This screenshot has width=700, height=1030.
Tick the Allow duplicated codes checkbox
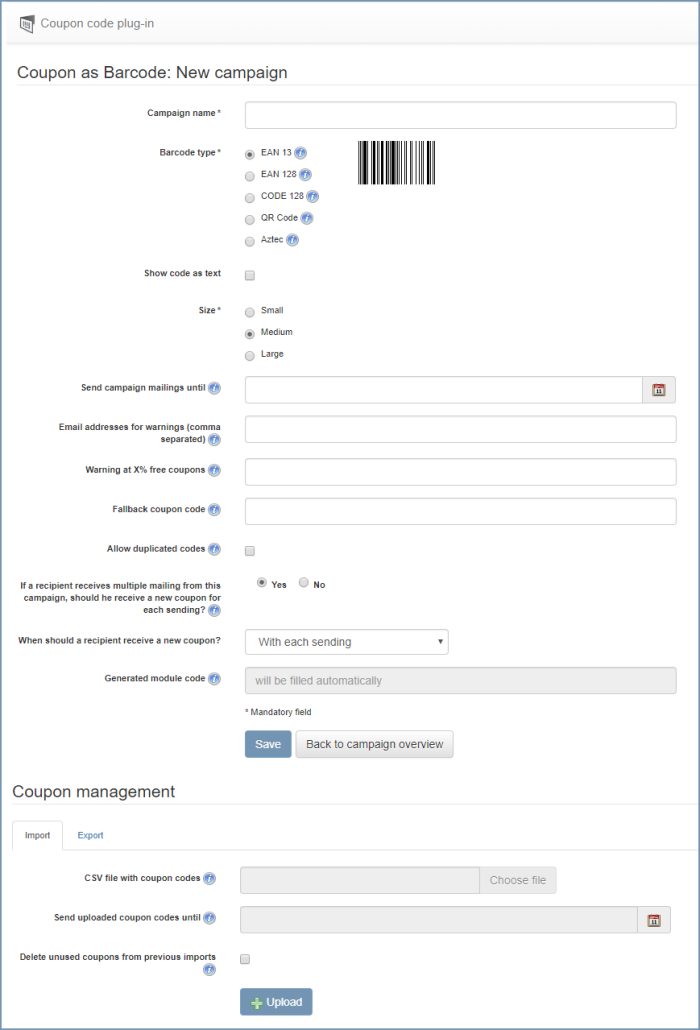pos(250,550)
